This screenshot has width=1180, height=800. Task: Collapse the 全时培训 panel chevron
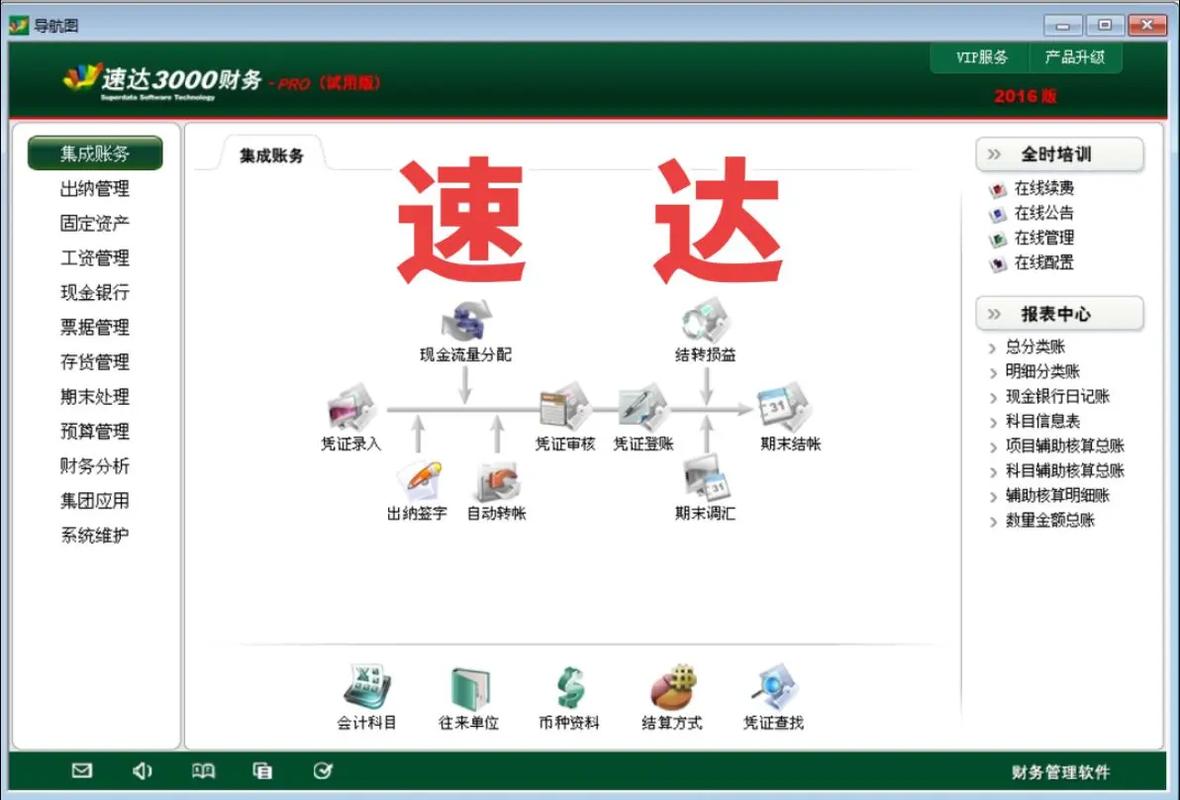(x=994, y=154)
